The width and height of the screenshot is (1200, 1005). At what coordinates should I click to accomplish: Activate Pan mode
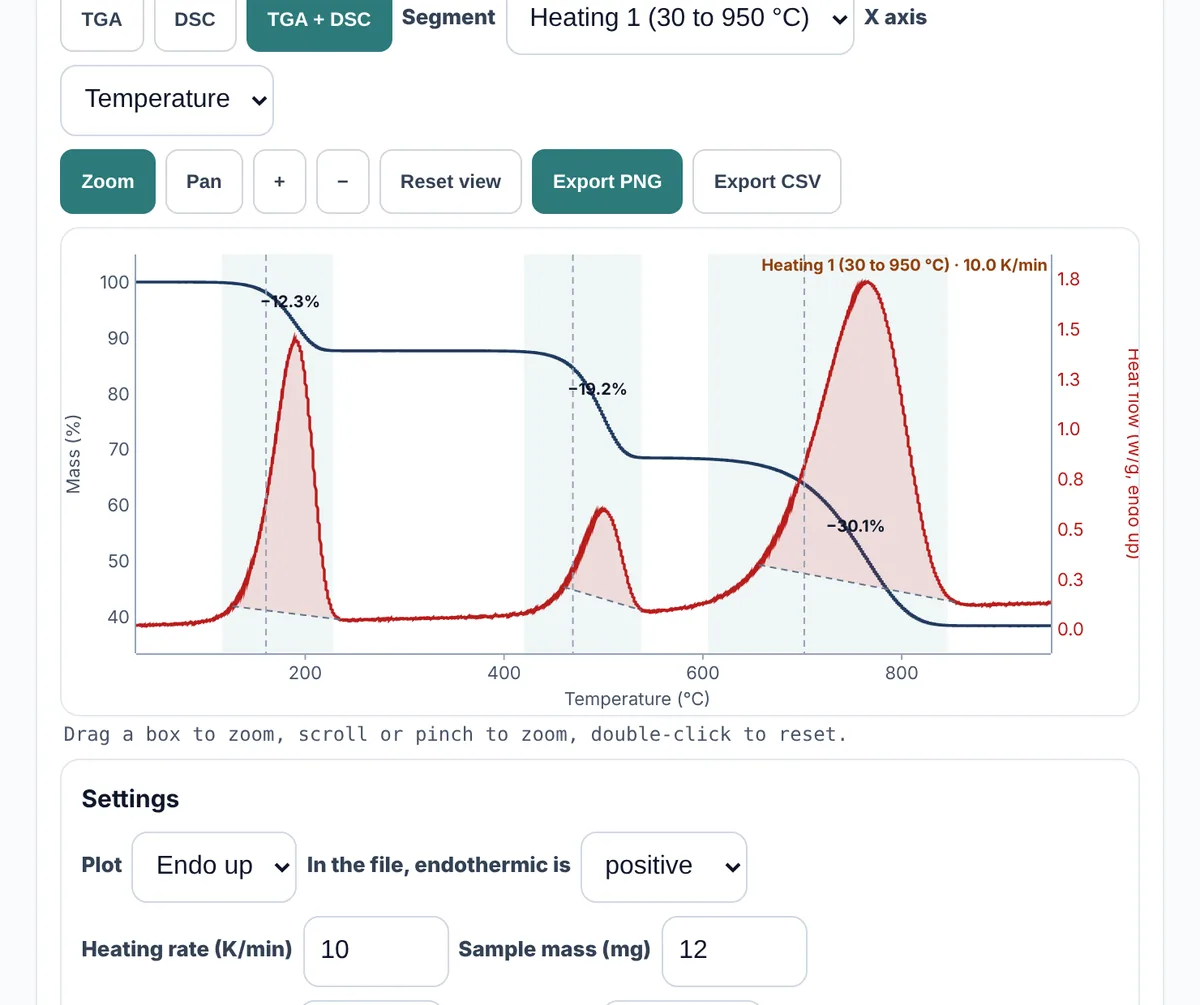point(204,181)
